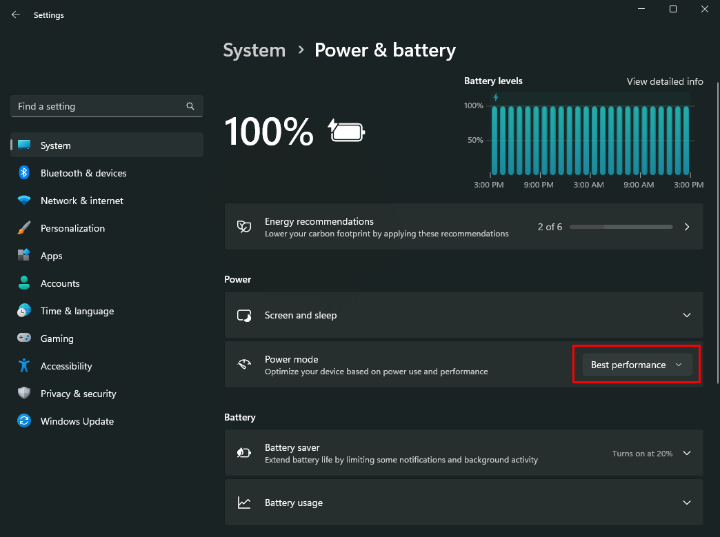The image size is (720, 537).
Task: Click the search magnifier icon
Action: (190, 106)
